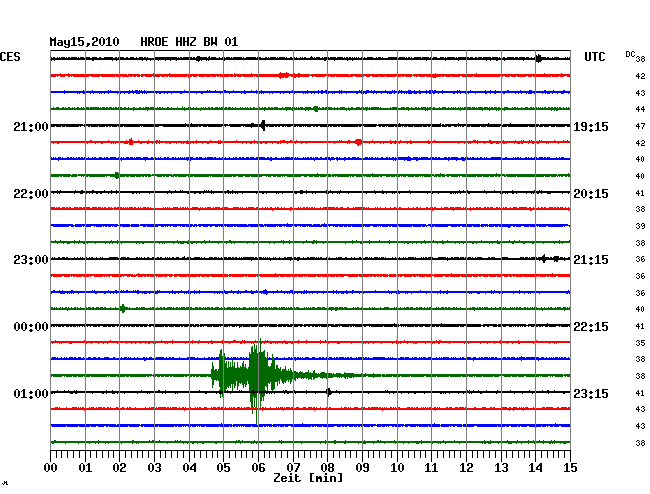
Task: Select the 21:00 CES time label
Action: point(31,126)
